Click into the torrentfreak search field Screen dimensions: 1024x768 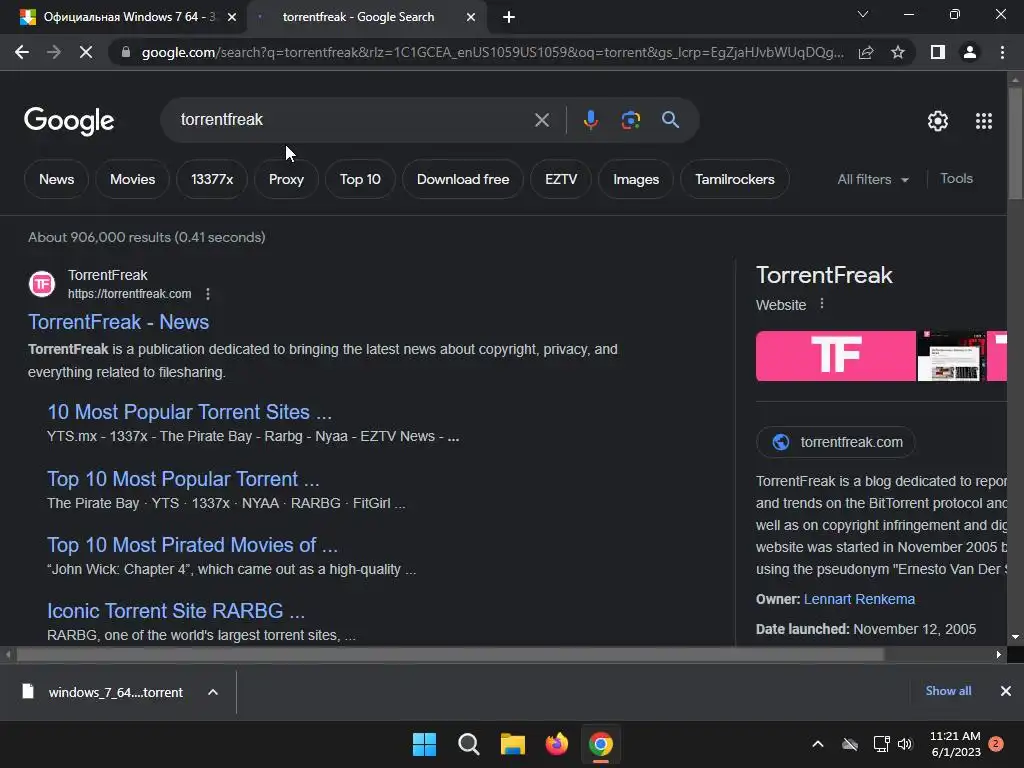click(353, 120)
